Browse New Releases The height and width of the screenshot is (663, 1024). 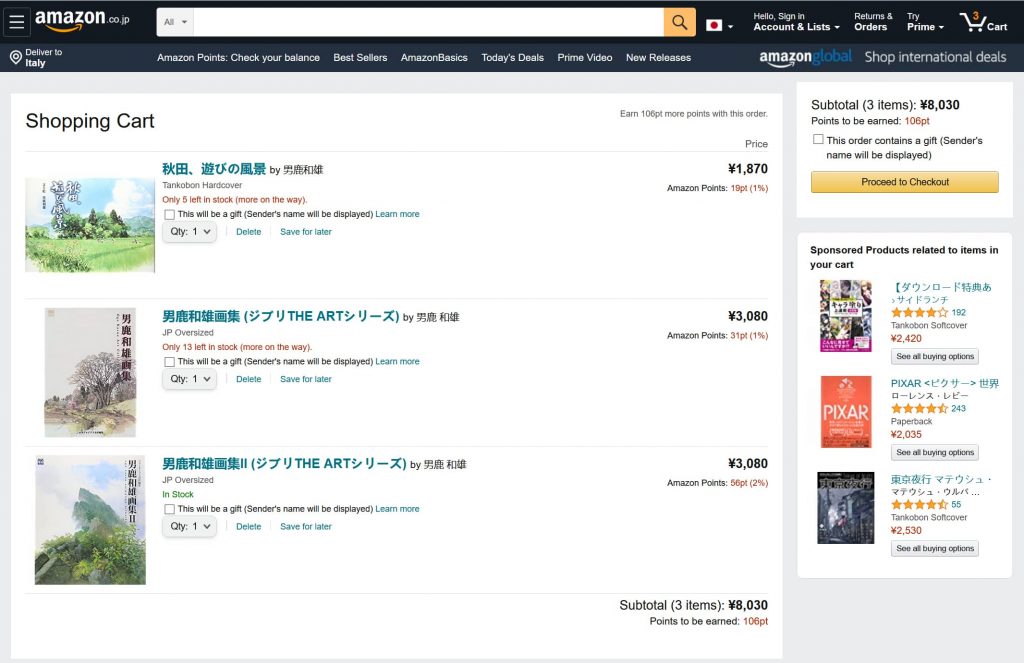658,57
